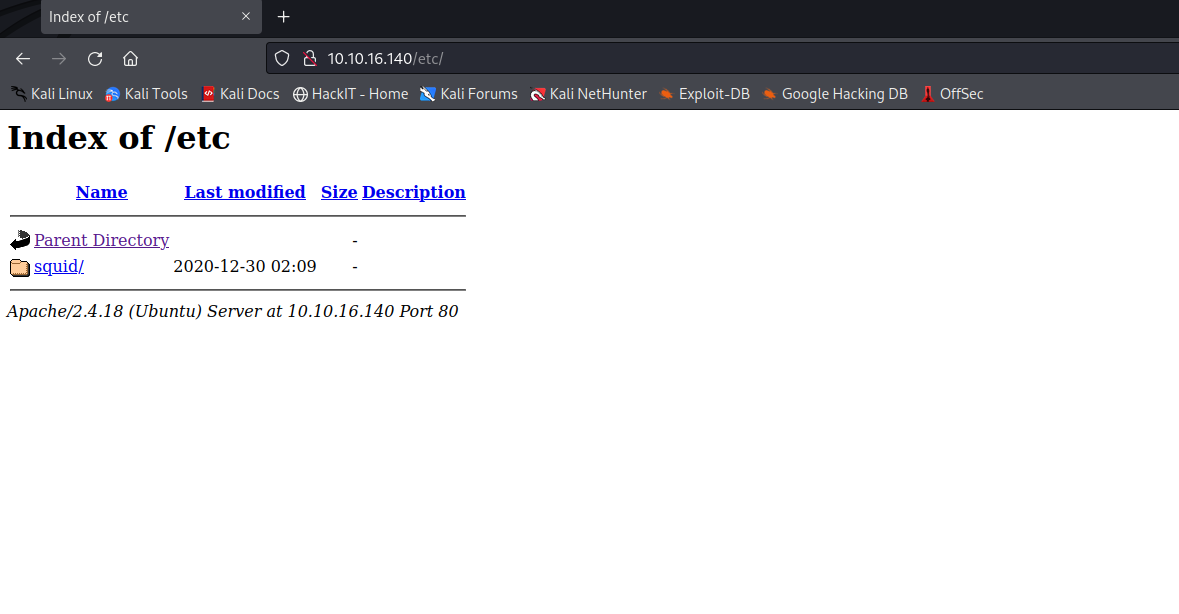Click the date 2020-12-30 02:09

[x=245, y=267]
